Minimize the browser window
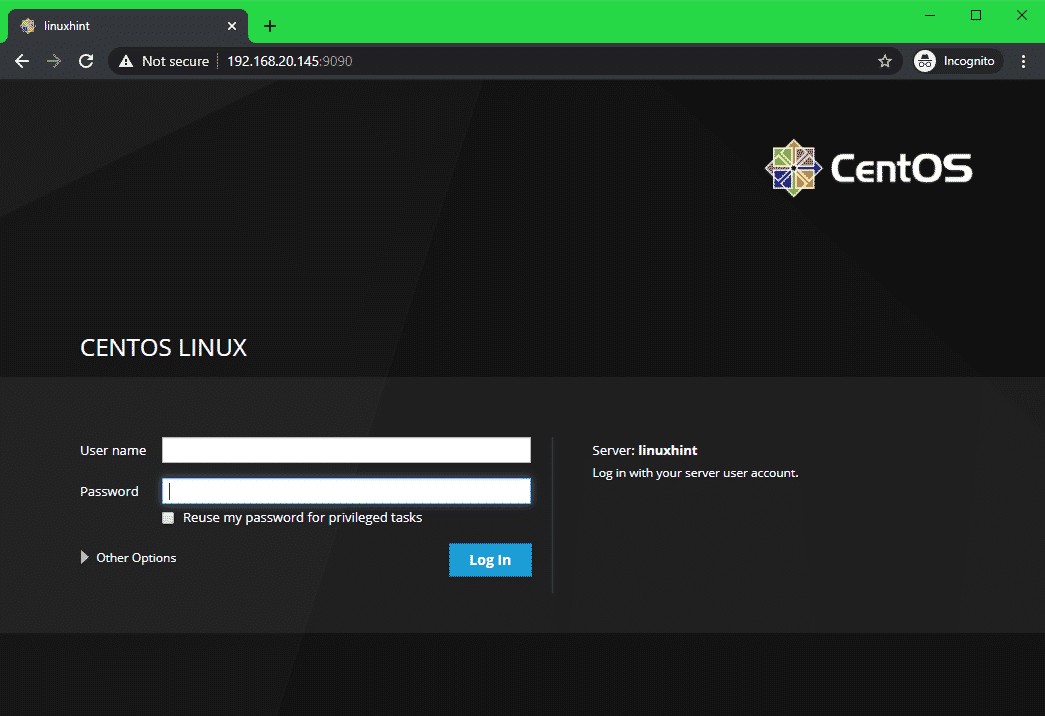The image size is (1045, 716). 930,15
